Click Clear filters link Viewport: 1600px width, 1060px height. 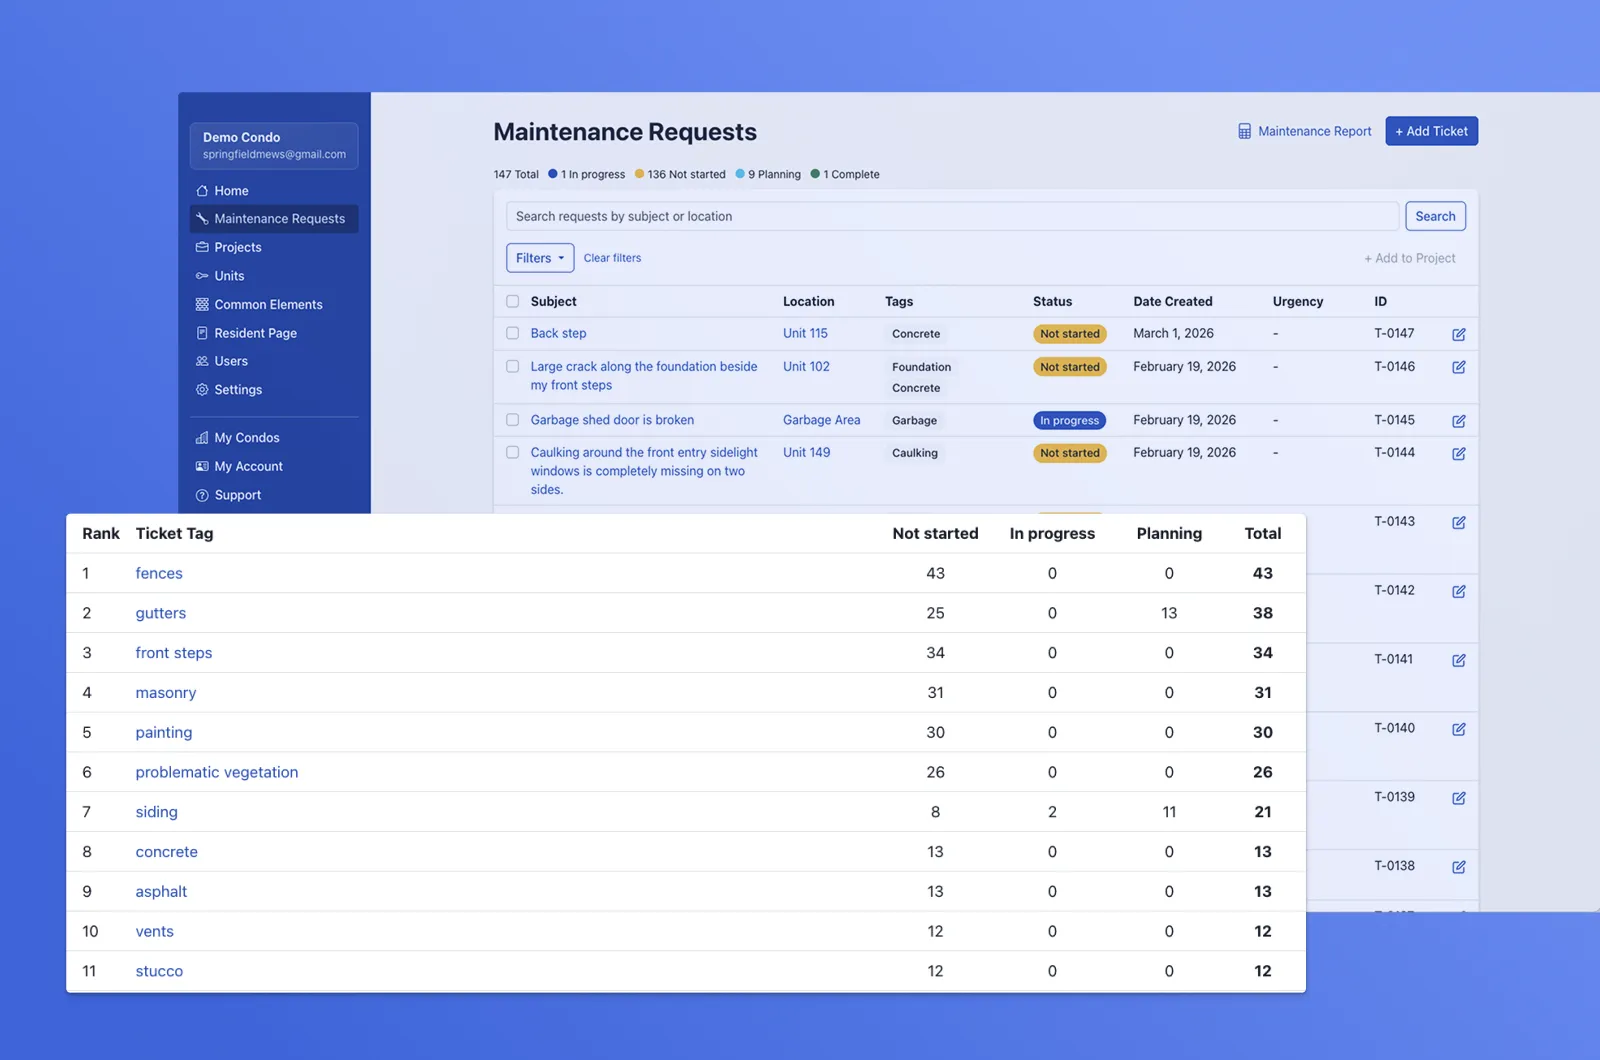612,258
